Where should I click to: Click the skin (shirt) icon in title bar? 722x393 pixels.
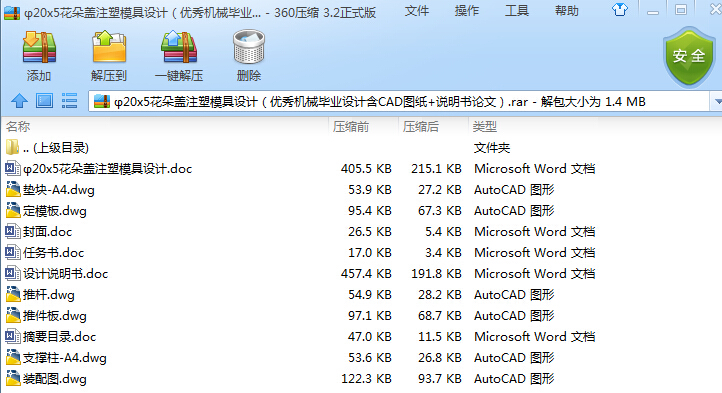pos(620,9)
